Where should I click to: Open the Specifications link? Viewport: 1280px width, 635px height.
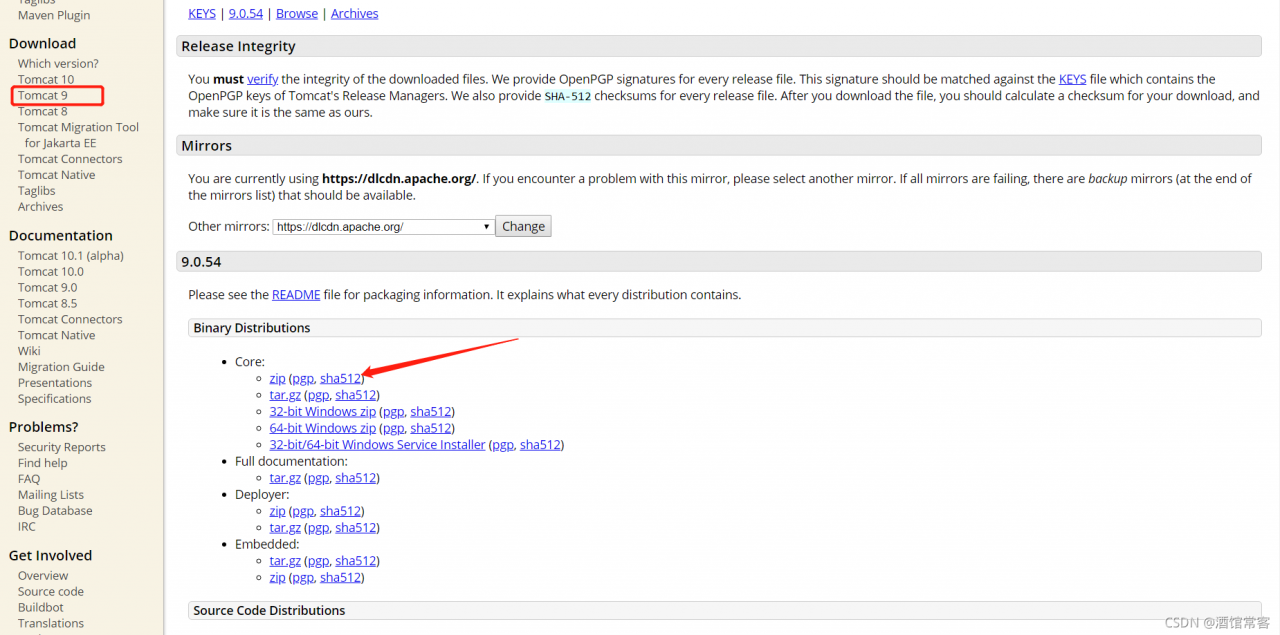click(55, 399)
